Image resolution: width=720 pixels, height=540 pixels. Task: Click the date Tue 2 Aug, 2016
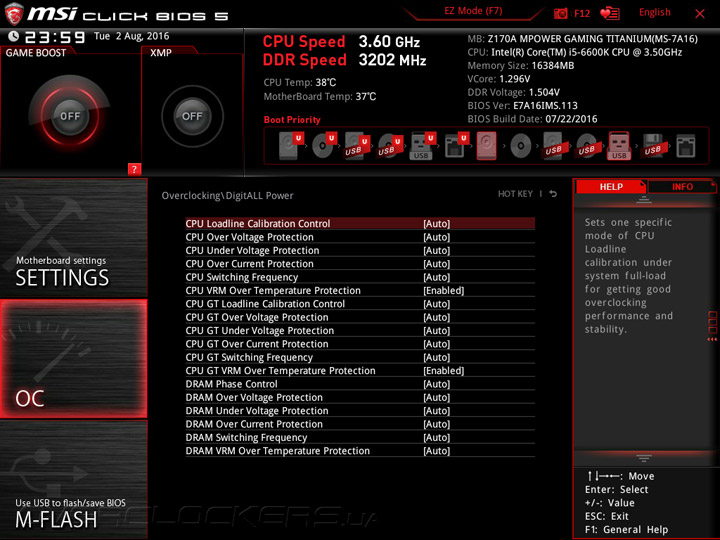[x=131, y=36]
